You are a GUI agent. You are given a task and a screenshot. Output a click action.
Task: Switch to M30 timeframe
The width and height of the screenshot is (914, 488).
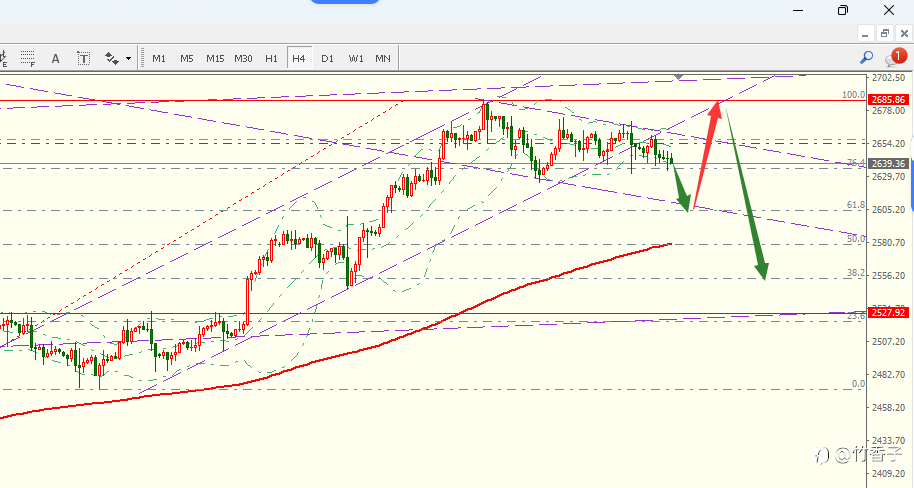pos(243,58)
